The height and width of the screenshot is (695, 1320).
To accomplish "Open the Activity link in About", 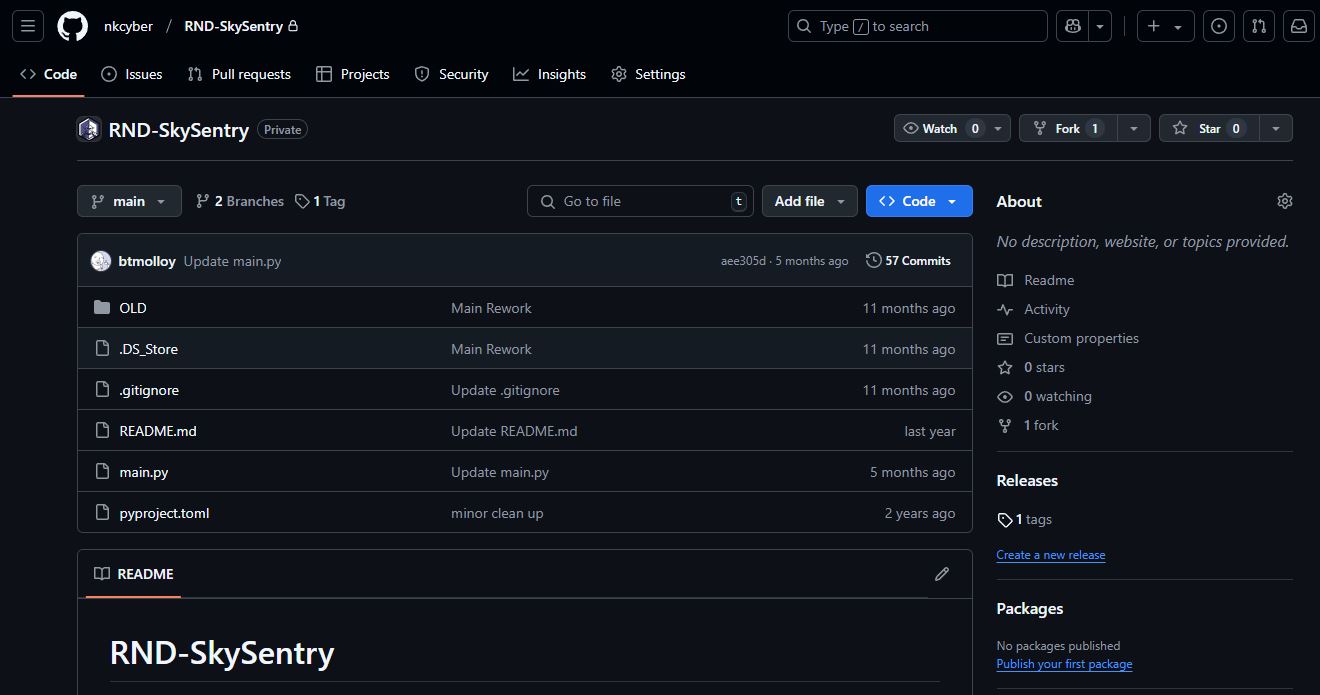I will 1034,309.
